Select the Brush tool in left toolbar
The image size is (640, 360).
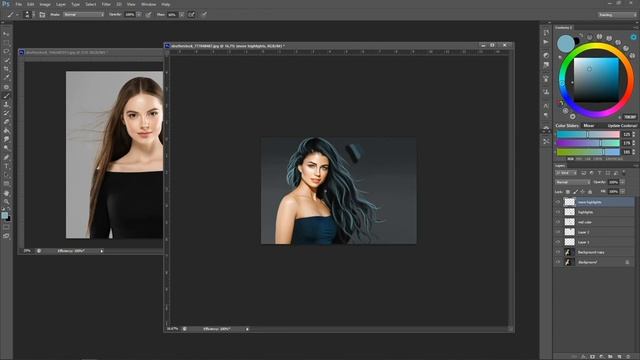coord(6,96)
